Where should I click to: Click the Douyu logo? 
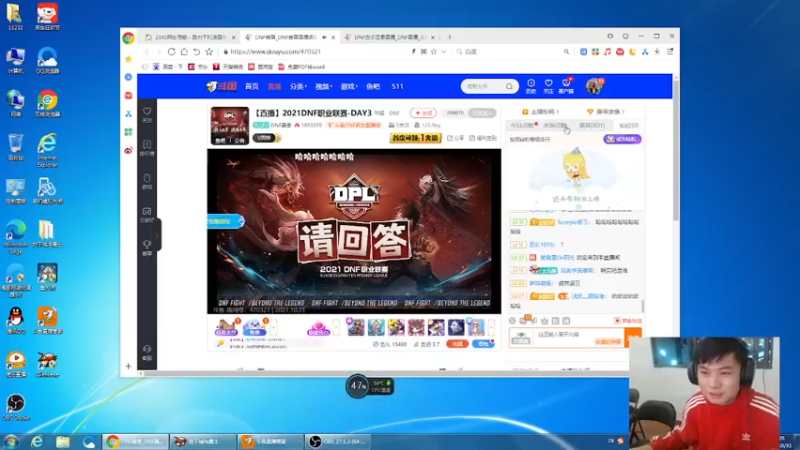pyautogui.click(x=221, y=86)
